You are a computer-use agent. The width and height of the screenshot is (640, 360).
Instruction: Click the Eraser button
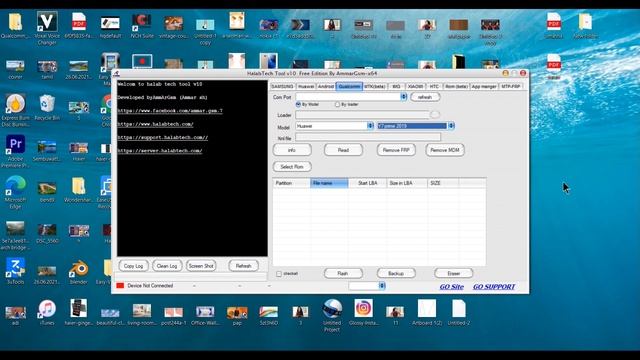(454, 273)
